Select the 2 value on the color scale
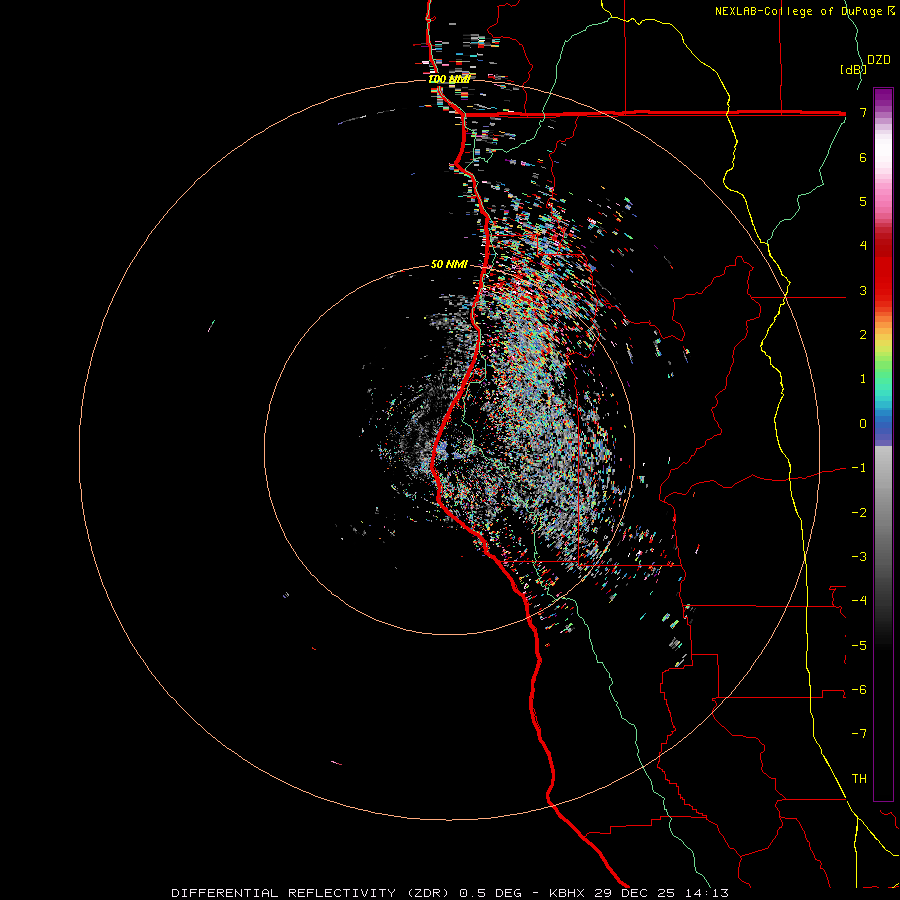The height and width of the screenshot is (900, 900). click(x=863, y=335)
